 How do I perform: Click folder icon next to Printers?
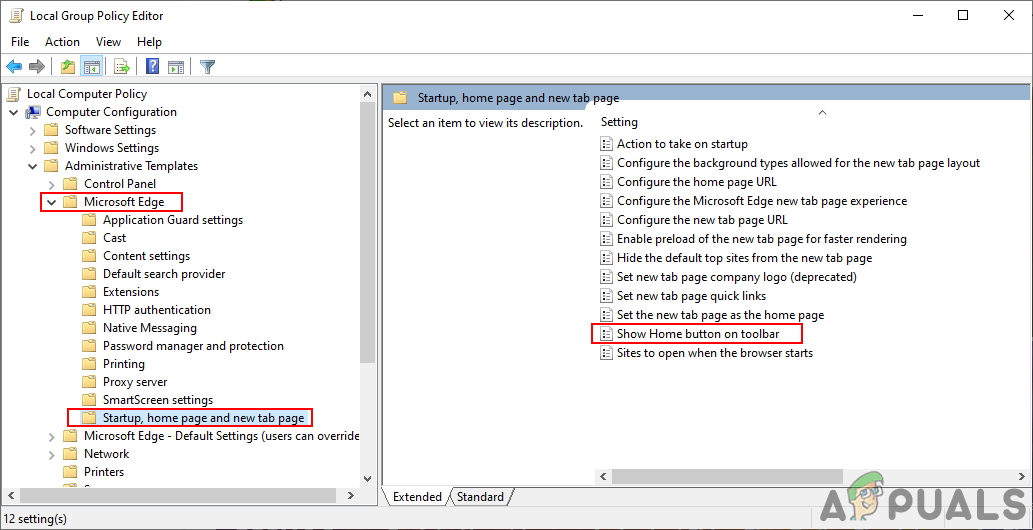70,472
